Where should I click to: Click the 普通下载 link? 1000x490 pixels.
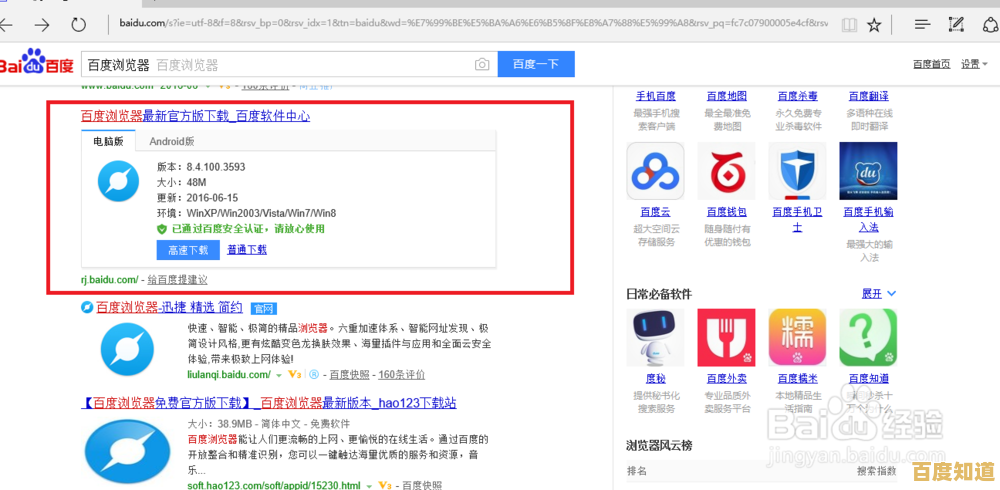[x=247, y=250]
